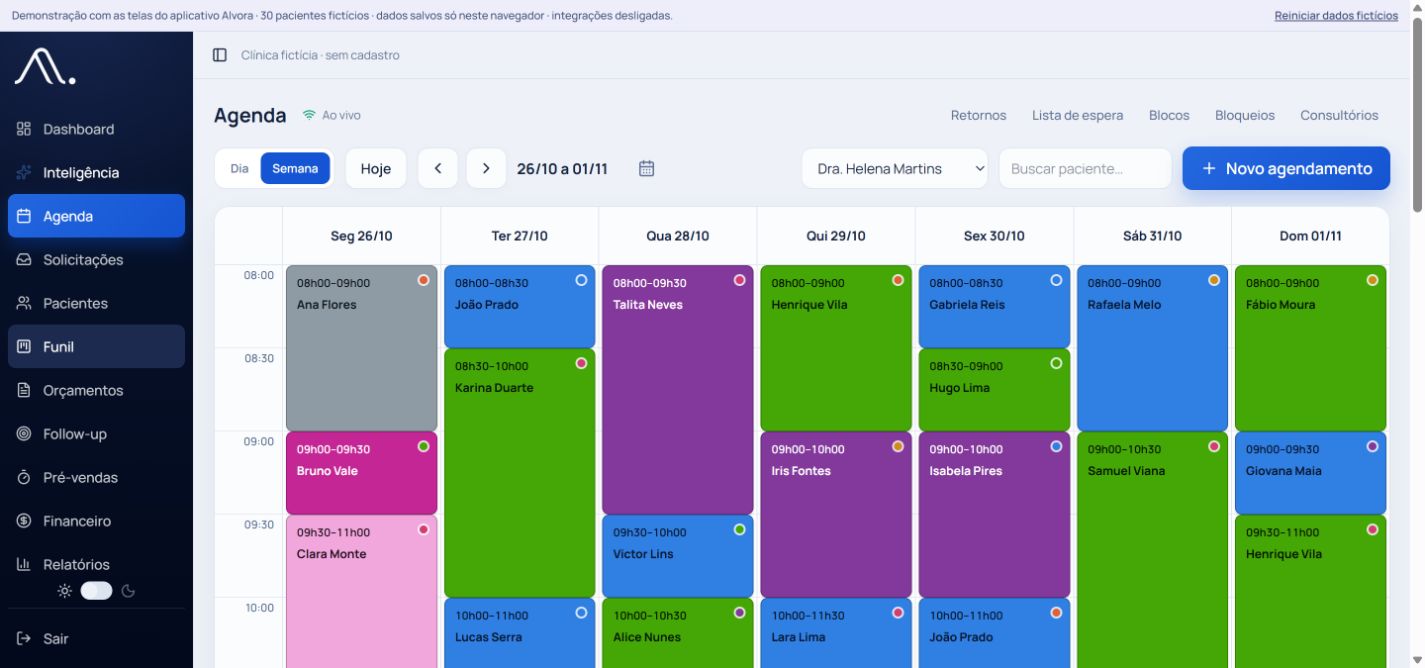Screen dimensions: 1425x668
Task: Switch to the Bloqueios tab
Action: coord(1244,115)
